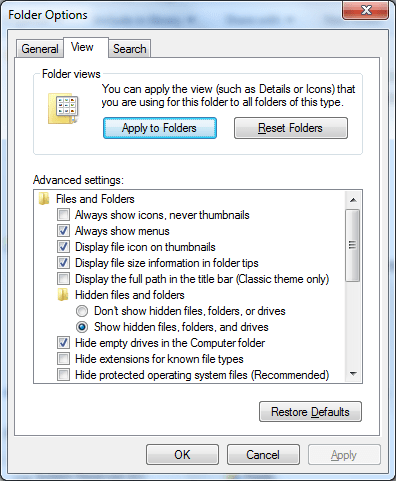Uncheck Always show menus
This screenshot has height=481, width=396.
click(x=63, y=231)
